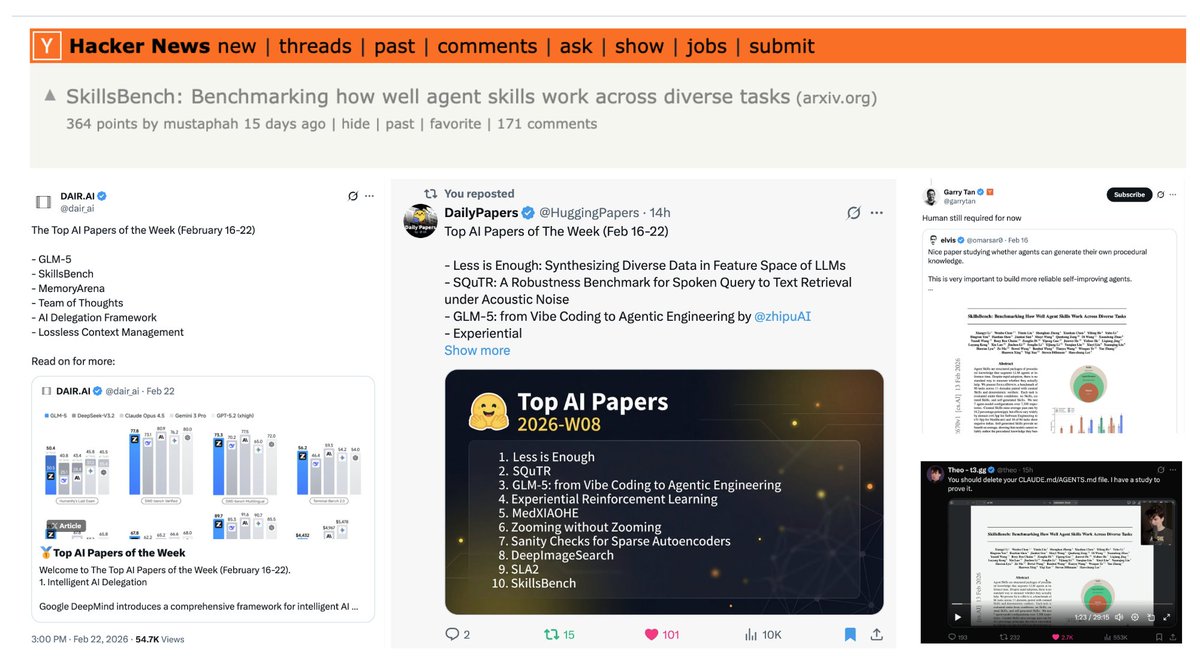Open @omarsar0 handle in quoted post
This screenshot has width=1200, height=668.
coord(986,240)
